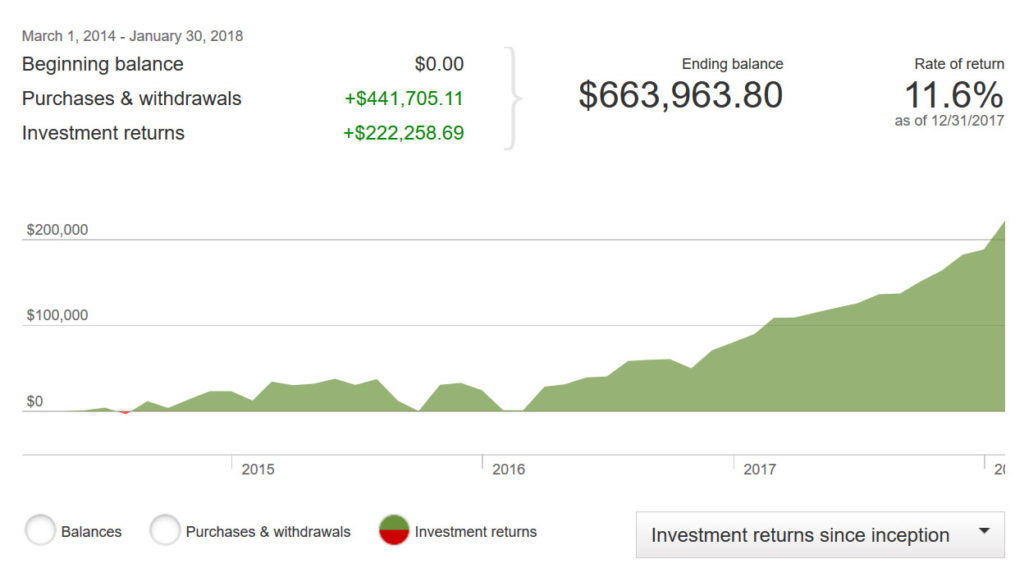Image resolution: width=1024 pixels, height=573 pixels.
Task: Click the $0 y-axis label
Action: pyautogui.click(x=35, y=402)
